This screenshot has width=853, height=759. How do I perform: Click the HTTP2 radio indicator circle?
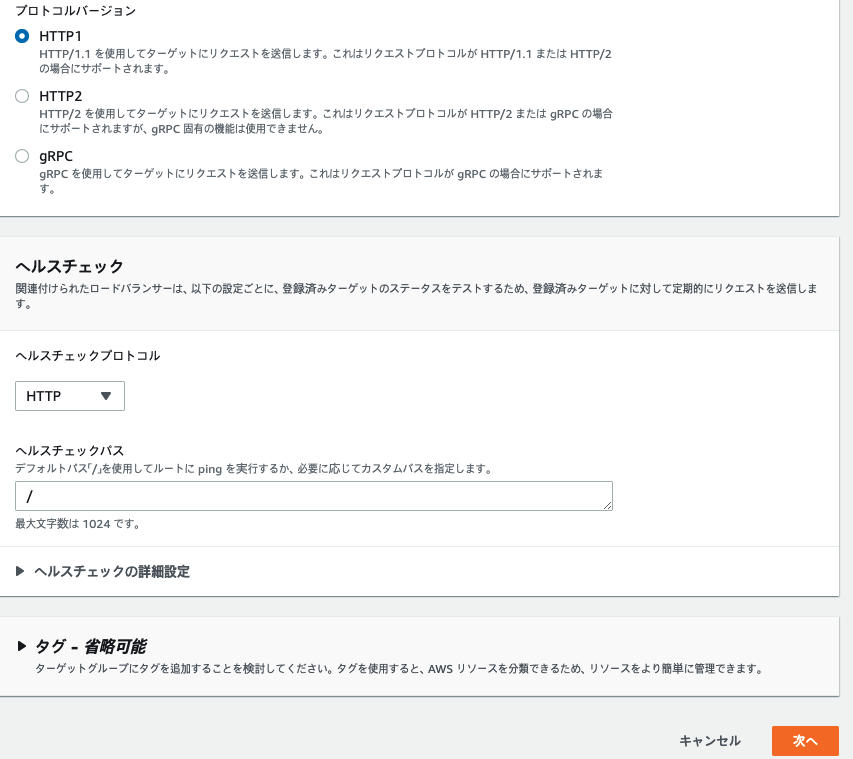22,96
